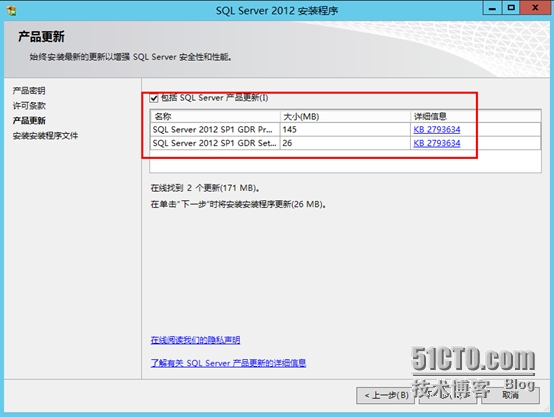Maximize the SQL Server 2012 setup window
Screen dimensions: 554x417
(x=511, y=8)
